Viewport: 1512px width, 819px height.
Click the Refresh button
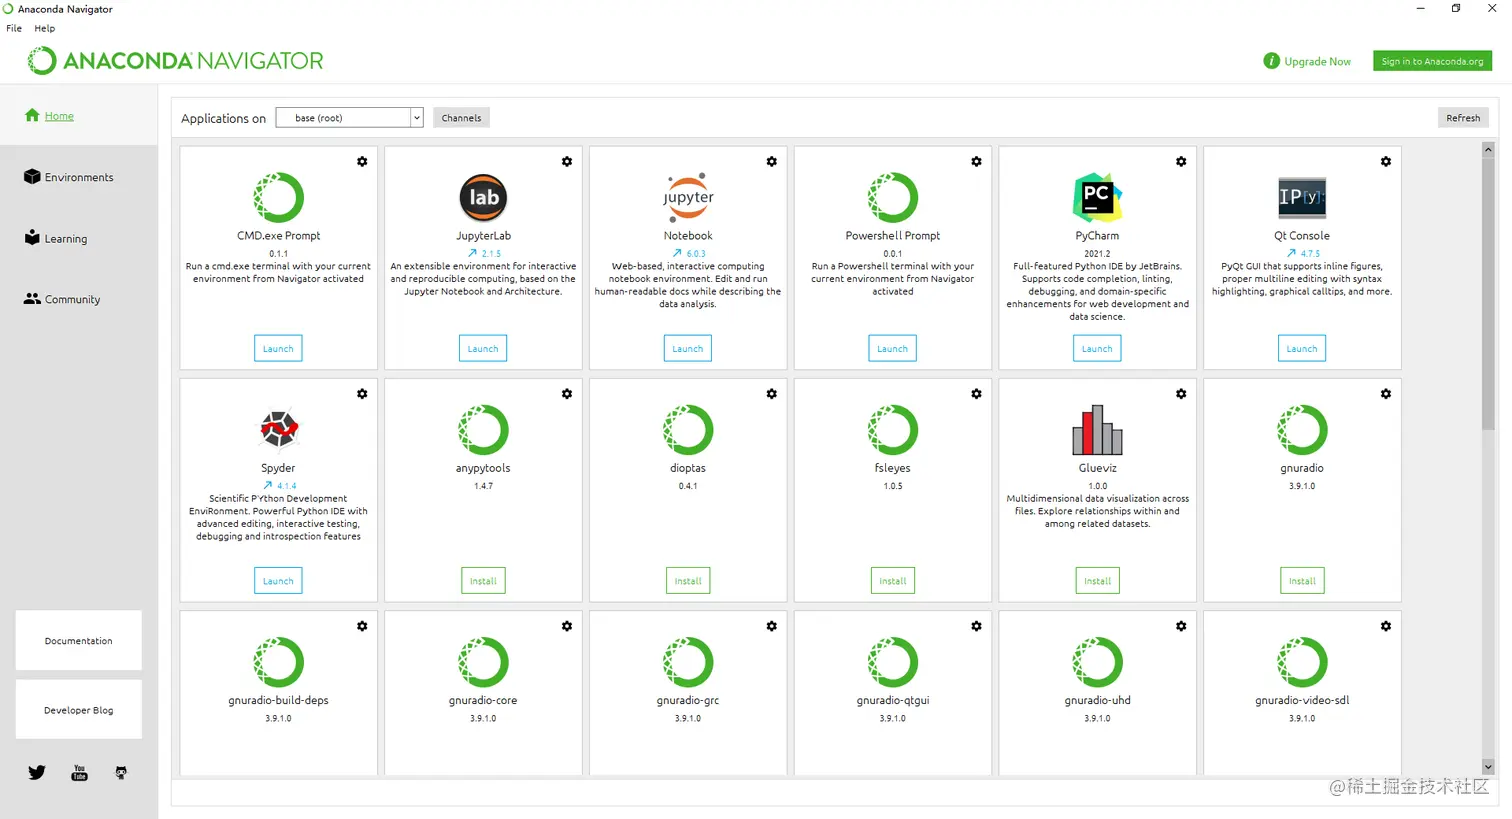[x=1463, y=118]
